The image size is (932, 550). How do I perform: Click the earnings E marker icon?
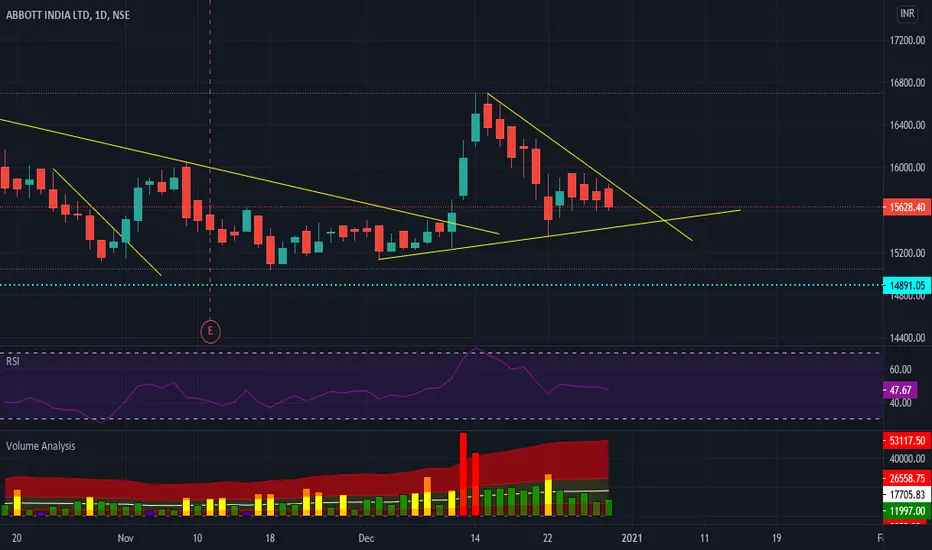(210, 331)
